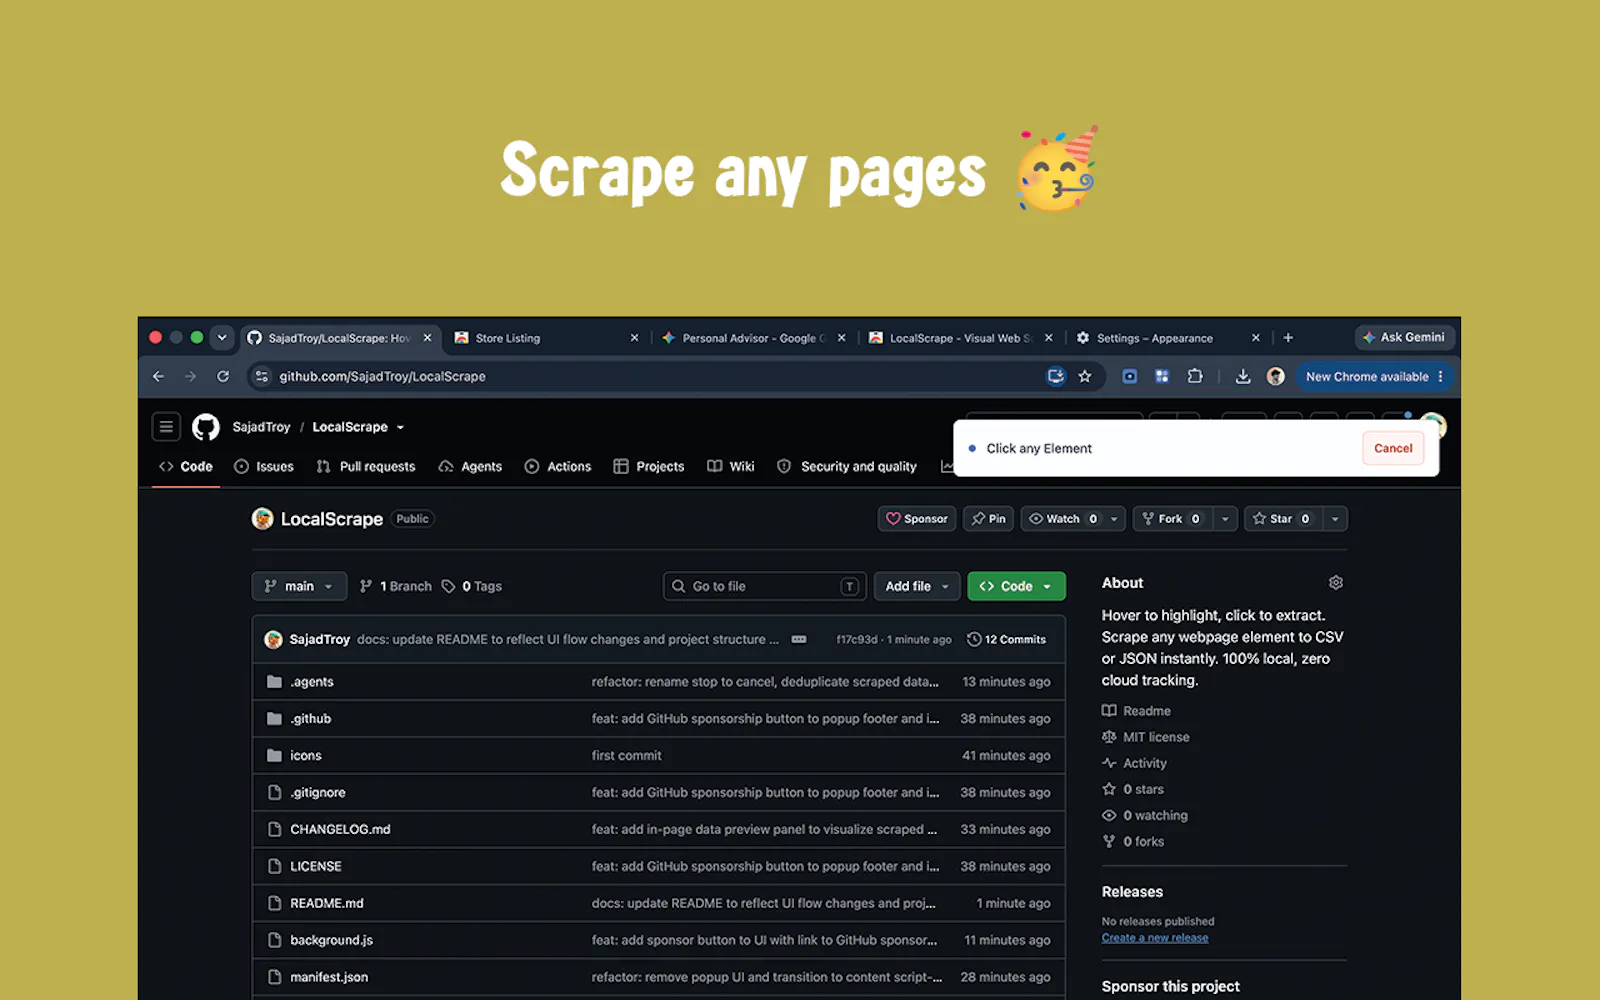The width and height of the screenshot is (1600, 1000).
Task: Star the repository
Action: 1284,519
